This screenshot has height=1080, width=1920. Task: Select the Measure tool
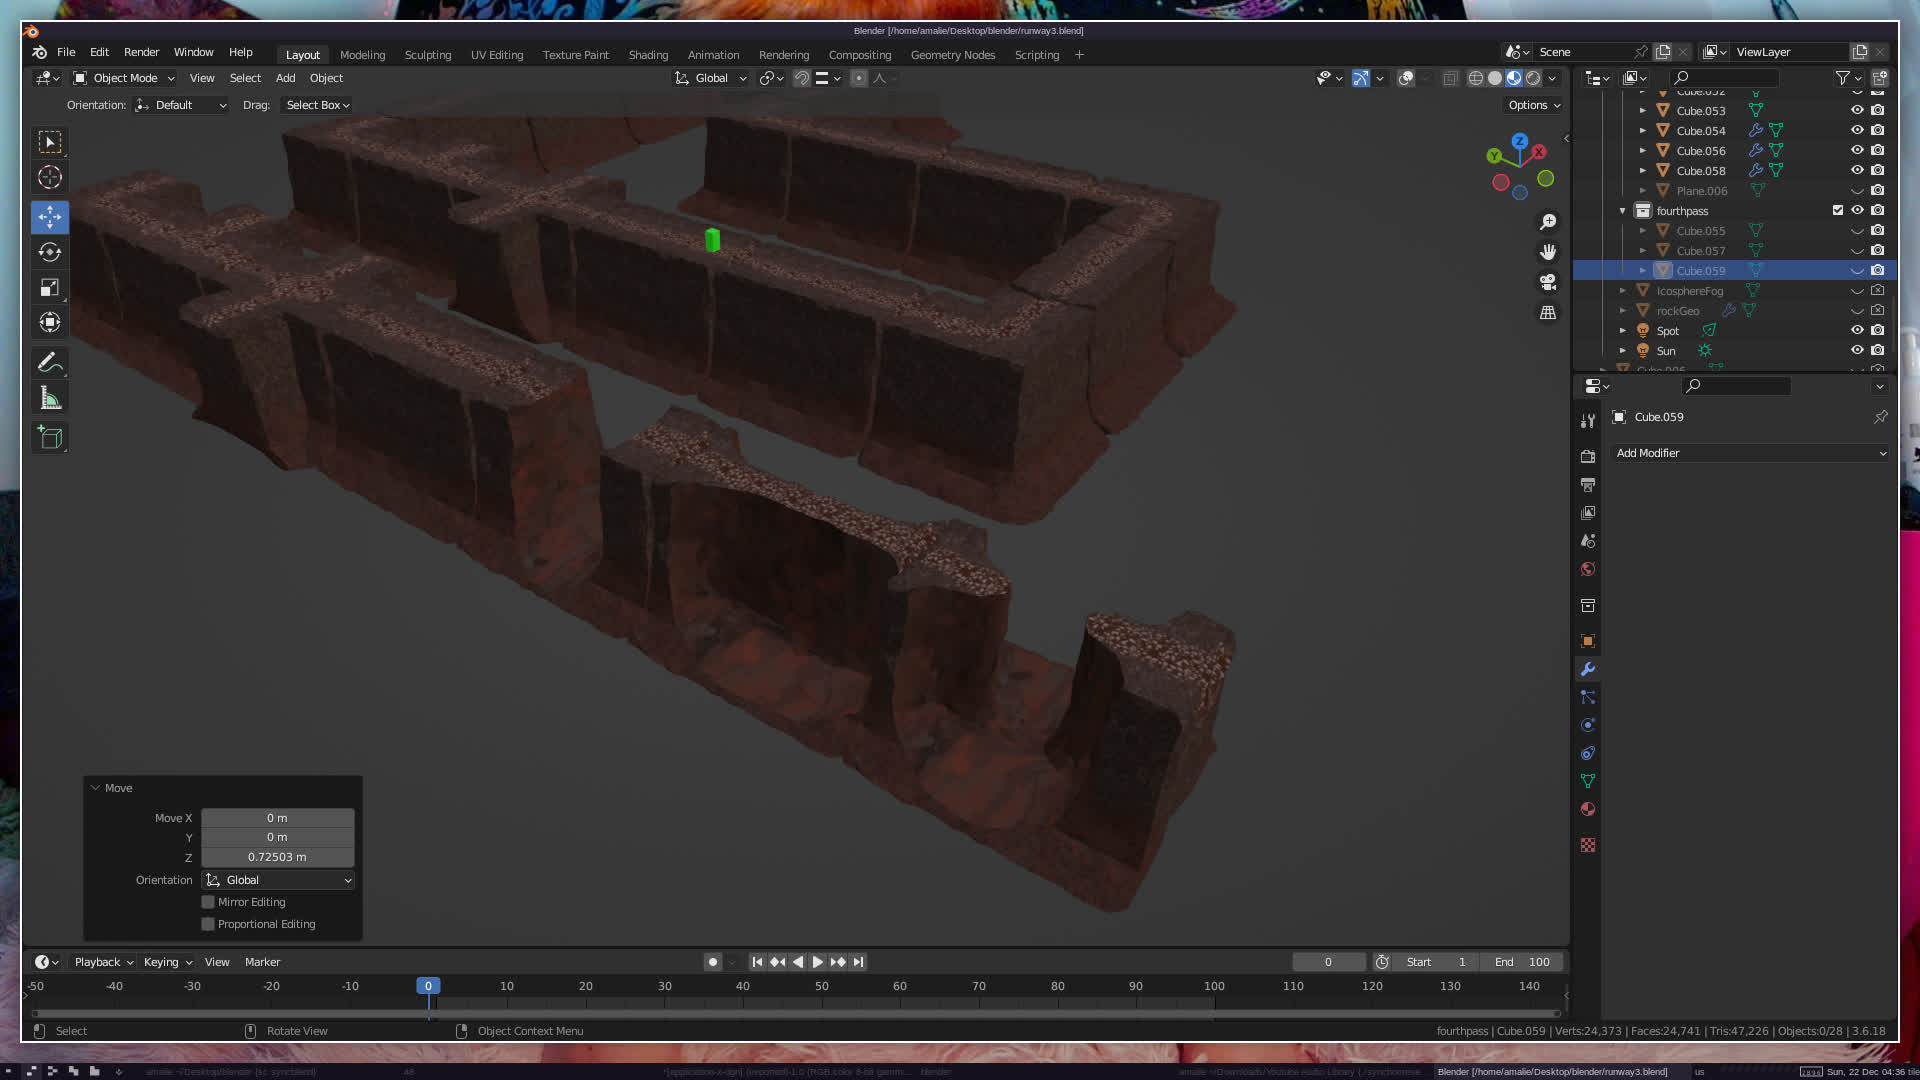coord(50,399)
